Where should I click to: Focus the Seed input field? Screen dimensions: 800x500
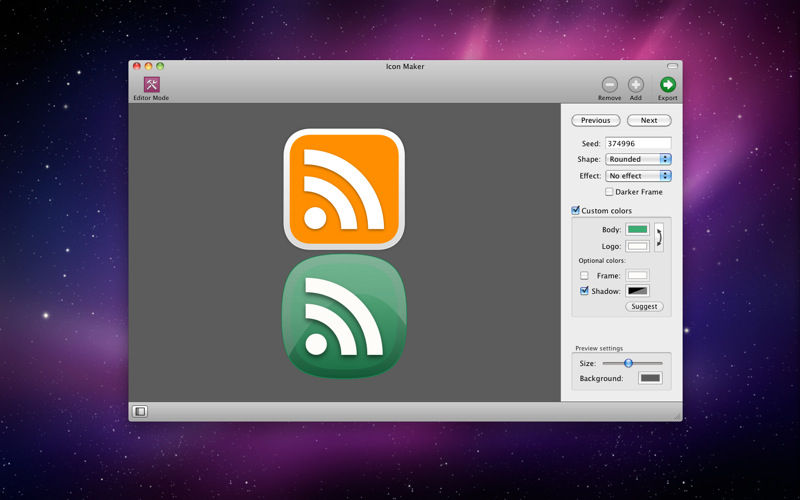click(638, 143)
